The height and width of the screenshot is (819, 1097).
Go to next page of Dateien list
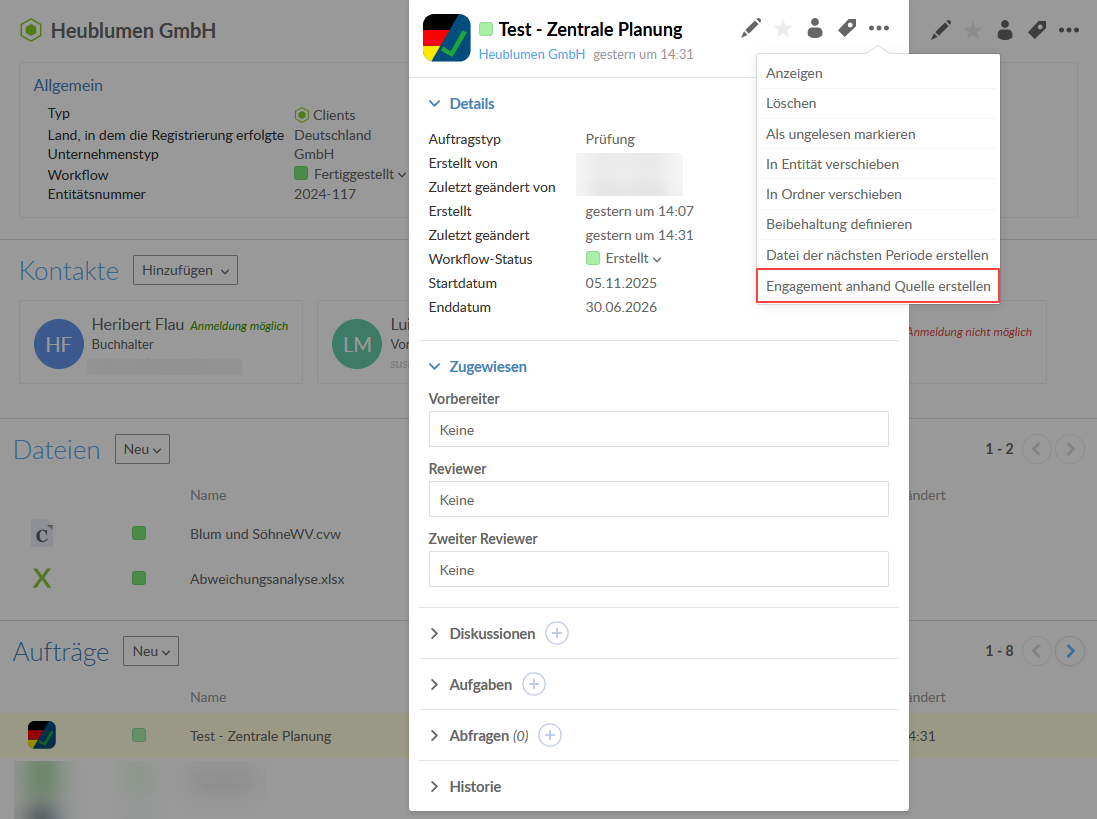click(x=1070, y=449)
